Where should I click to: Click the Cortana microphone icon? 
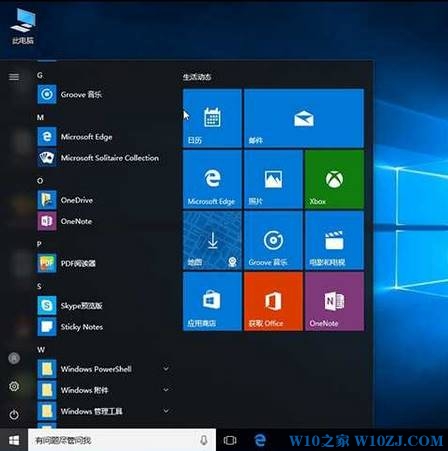pos(204,440)
